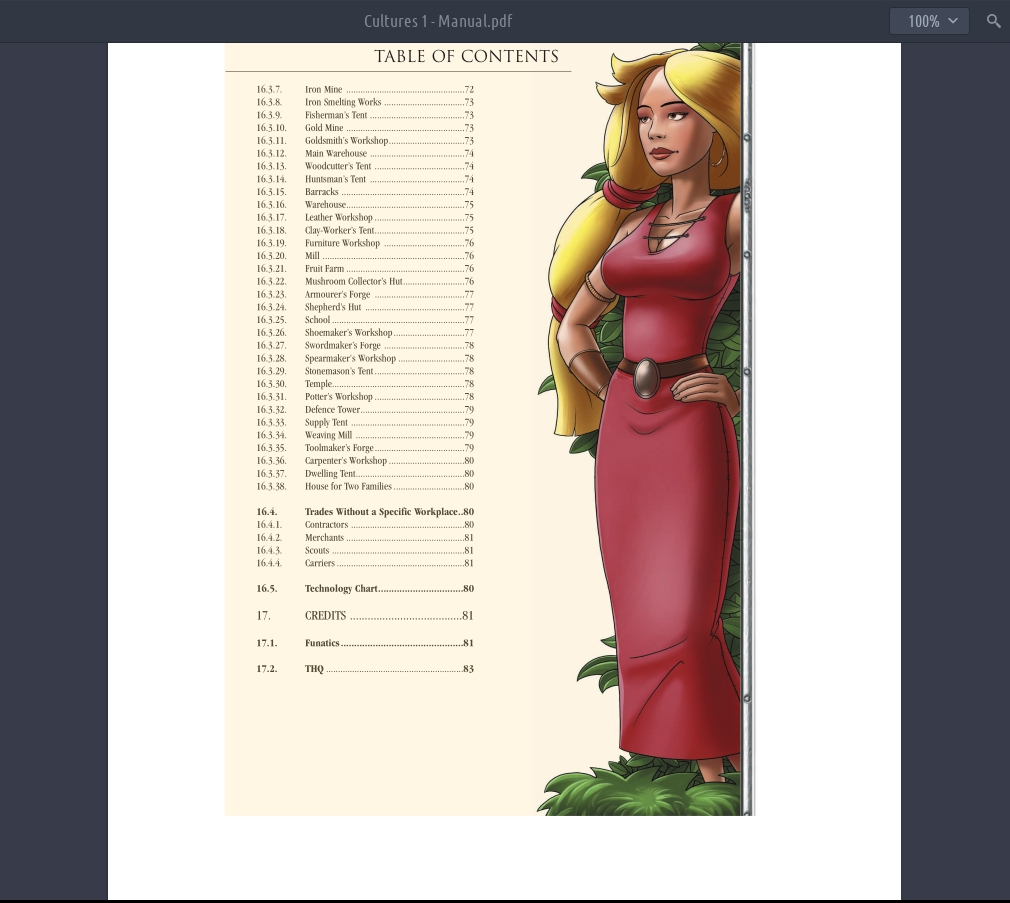The width and height of the screenshot is (1010, 903).
Task: Click the TABLE OF CONTENTS heading
Action: tap(466, 57)
